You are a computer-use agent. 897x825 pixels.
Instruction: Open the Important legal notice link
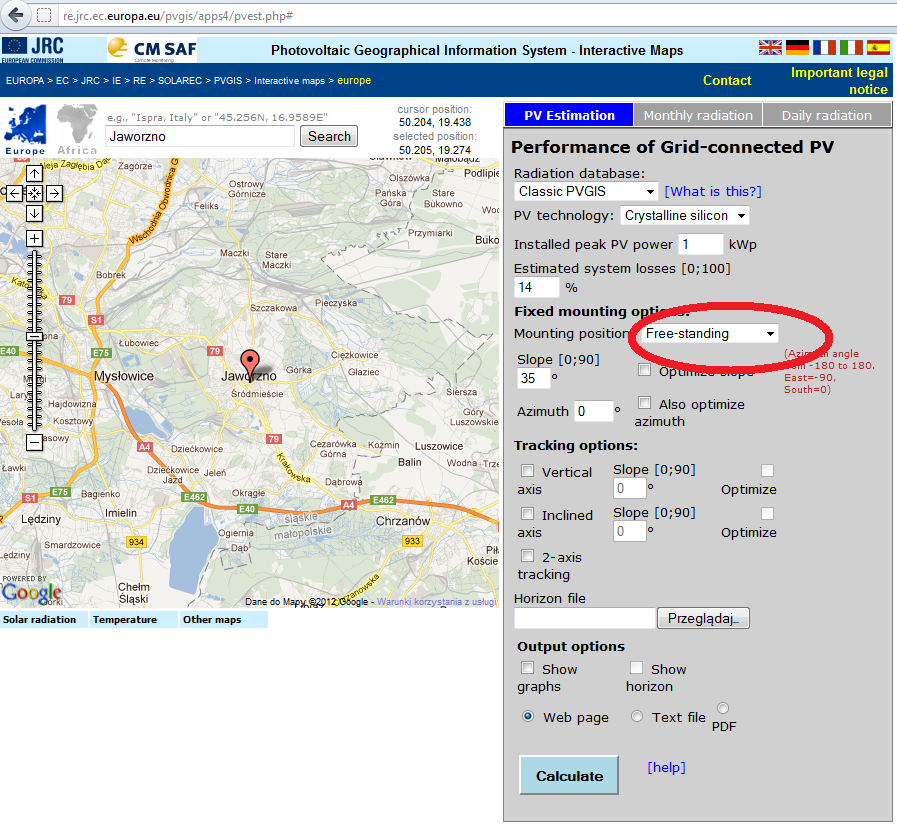(839, 81)
